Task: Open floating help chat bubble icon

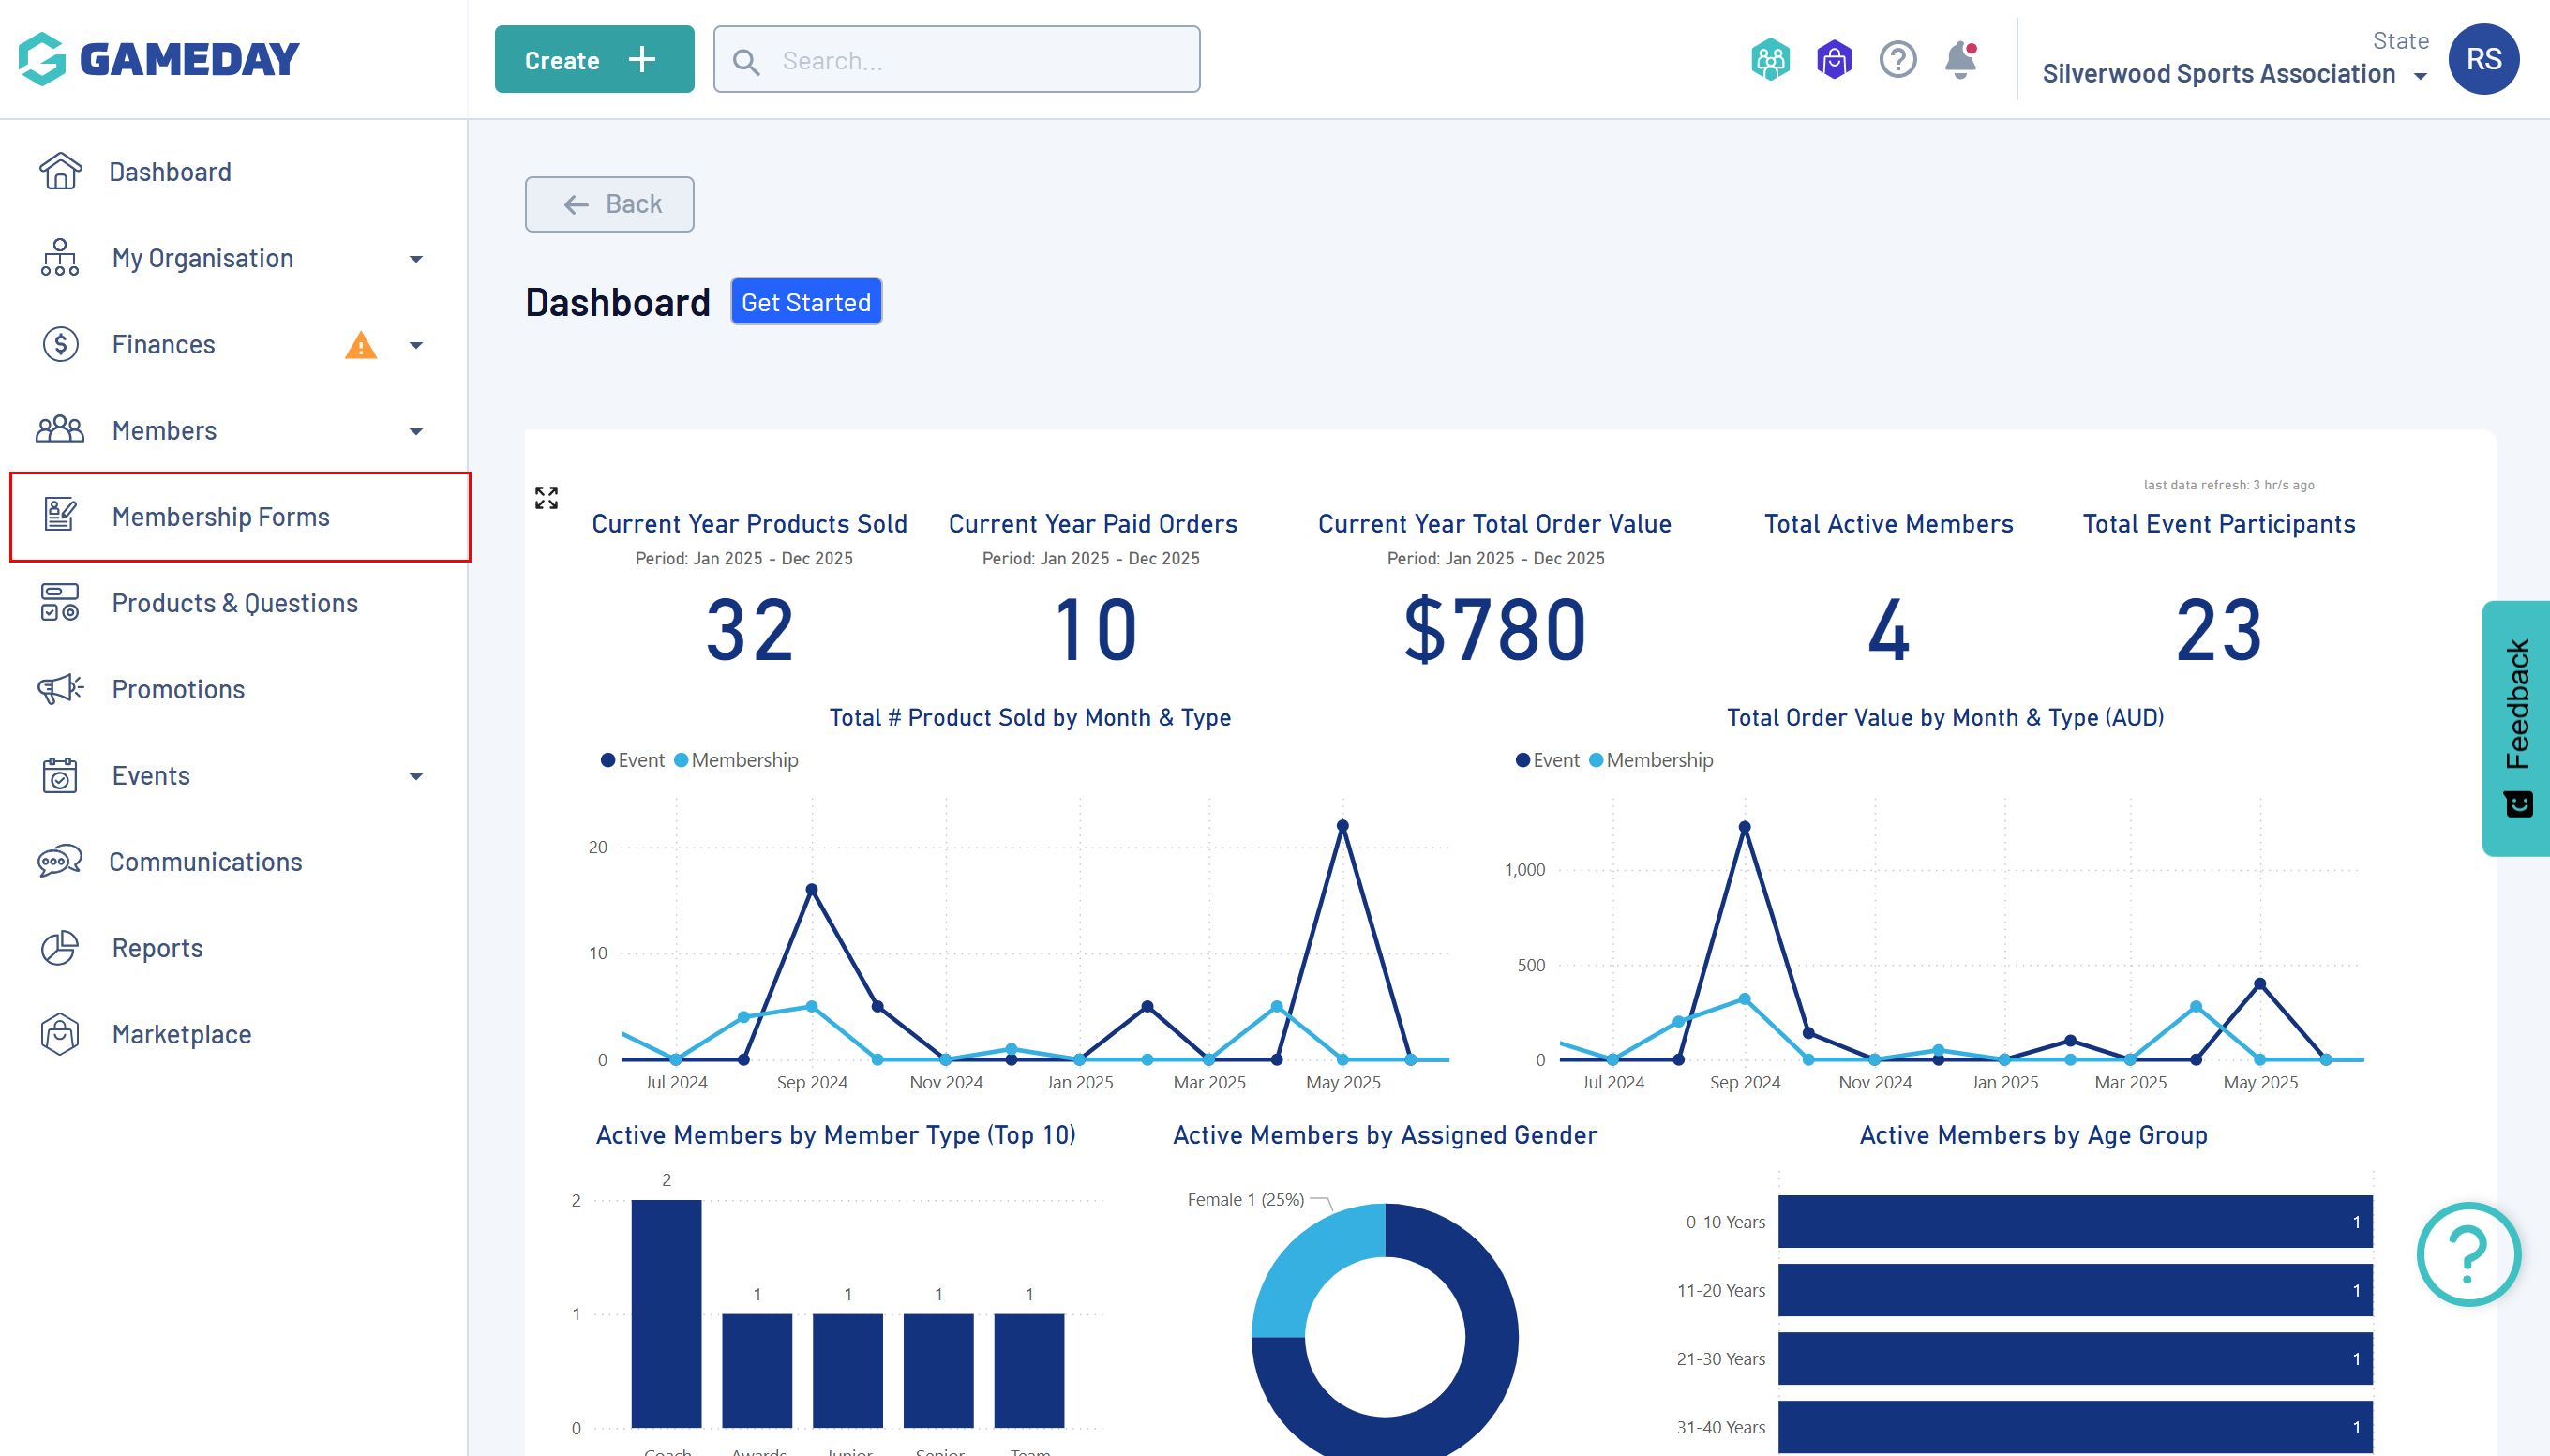Action: coord(2468,1254)
